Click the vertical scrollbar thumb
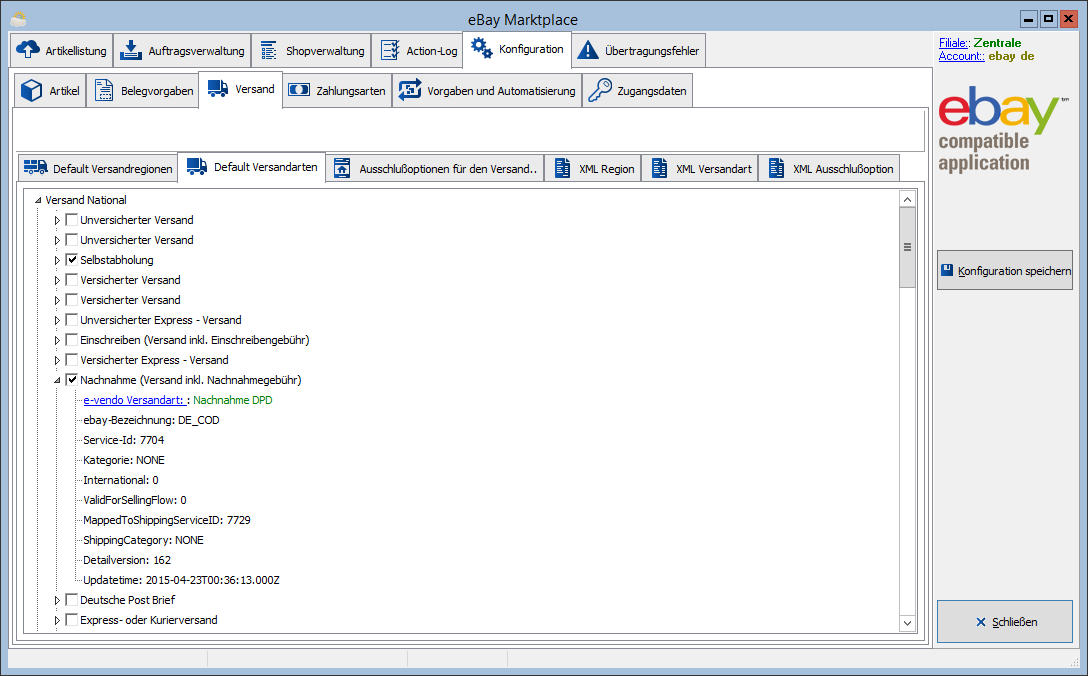1088x676 pixels. [x=907, y=247]
